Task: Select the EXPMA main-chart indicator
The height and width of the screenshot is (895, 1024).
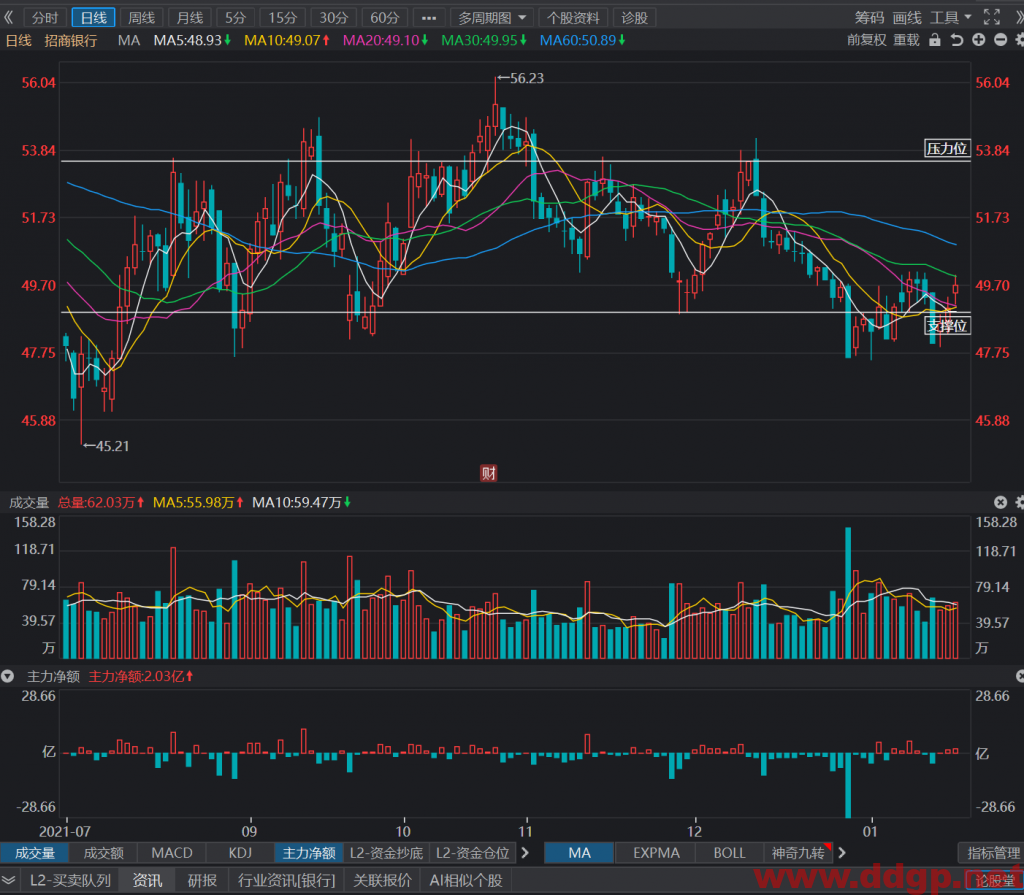Action: click(656, 853)
